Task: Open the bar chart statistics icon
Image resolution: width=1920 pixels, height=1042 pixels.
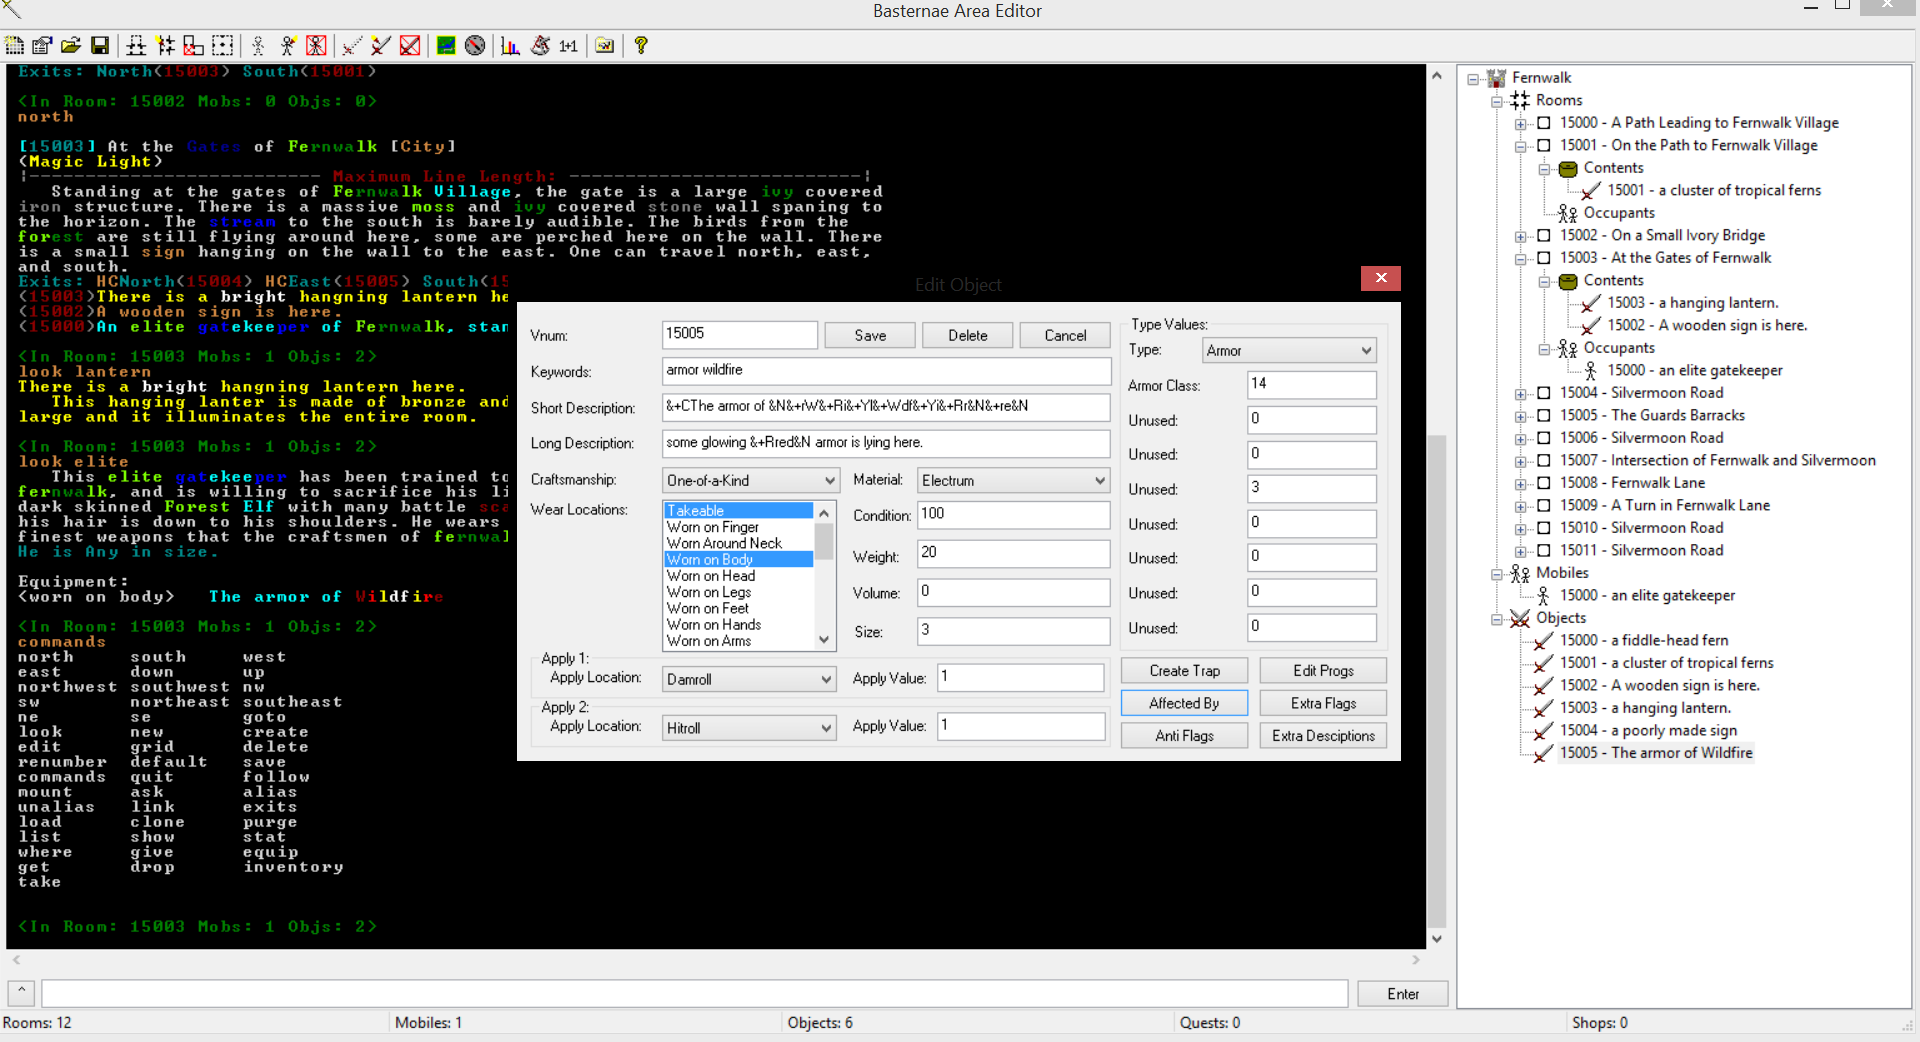Action: 510,46
